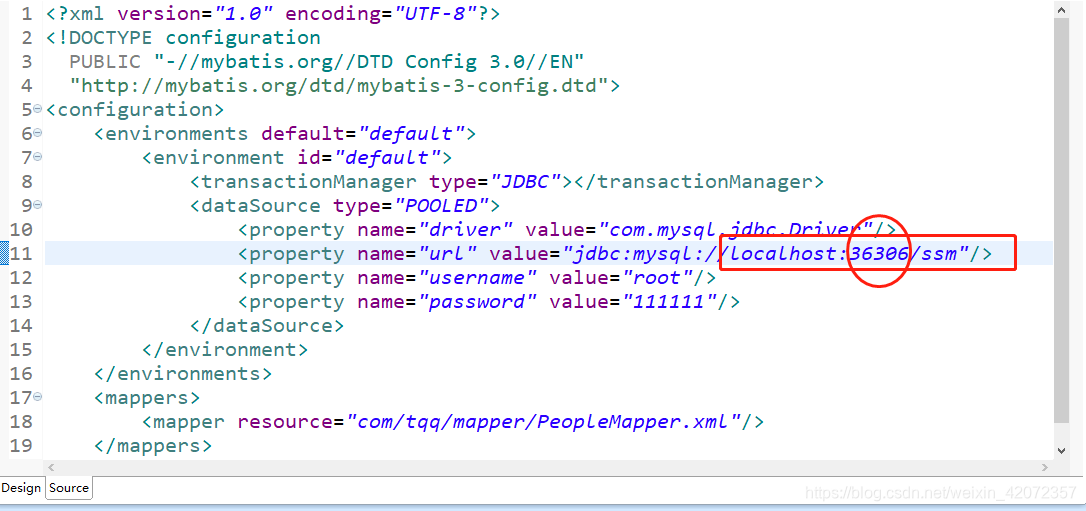Image resolution: width=1086 pixels, height=511 pixels.
Task: Click the vertical scrollbar thumb
Action: click(x=1062, y=218)
